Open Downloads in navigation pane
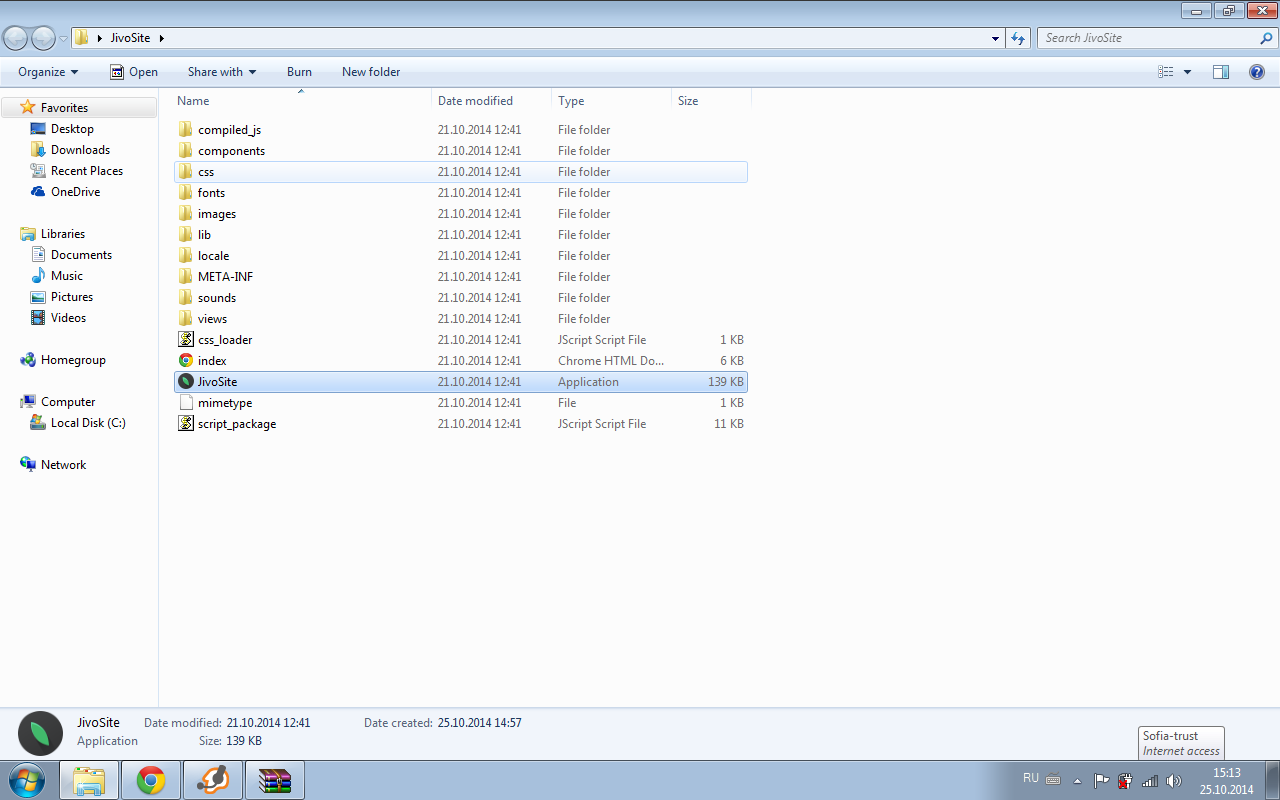This screenshot has width=1280, height=800. (x=80, y=150)
